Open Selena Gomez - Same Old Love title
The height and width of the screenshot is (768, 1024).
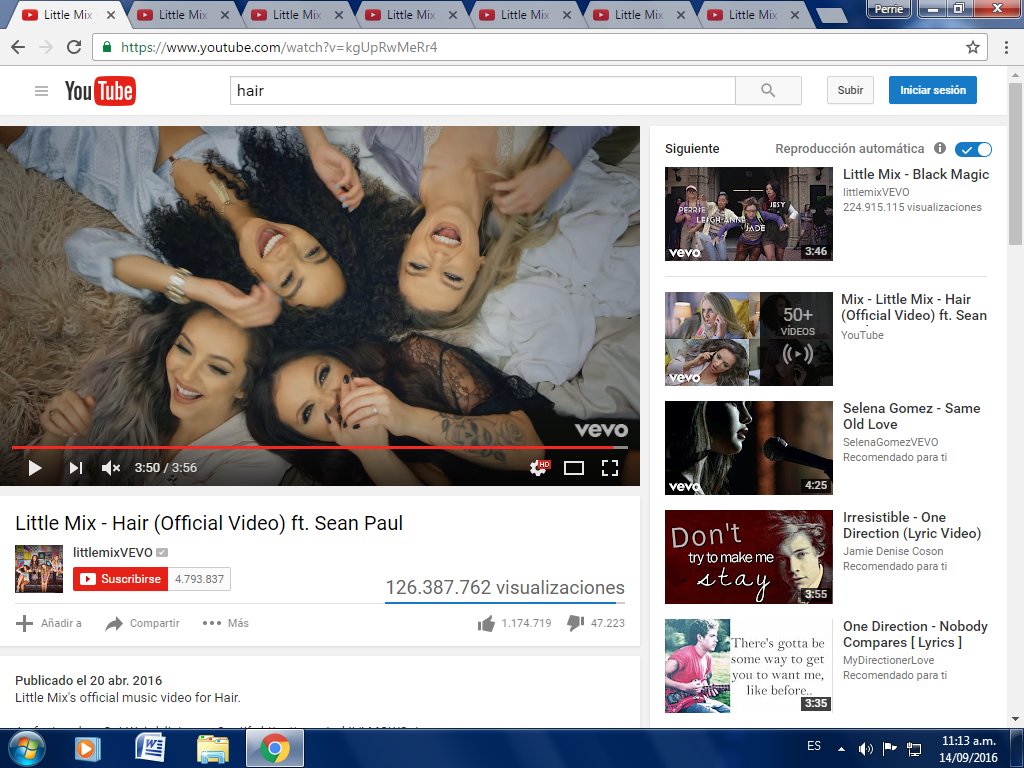pos(912,416)
